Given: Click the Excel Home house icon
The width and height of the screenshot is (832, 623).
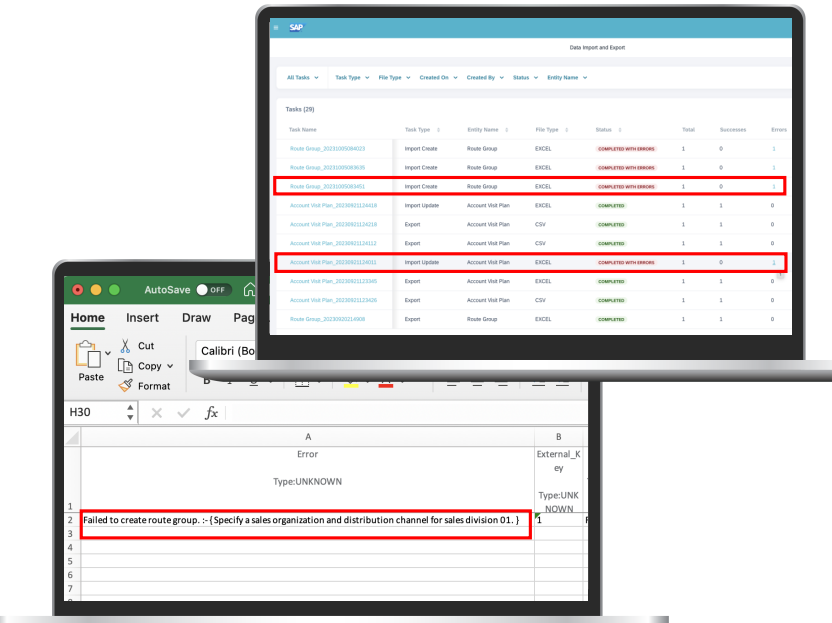Looking at the screenshot, I should (x=249, y=290).
